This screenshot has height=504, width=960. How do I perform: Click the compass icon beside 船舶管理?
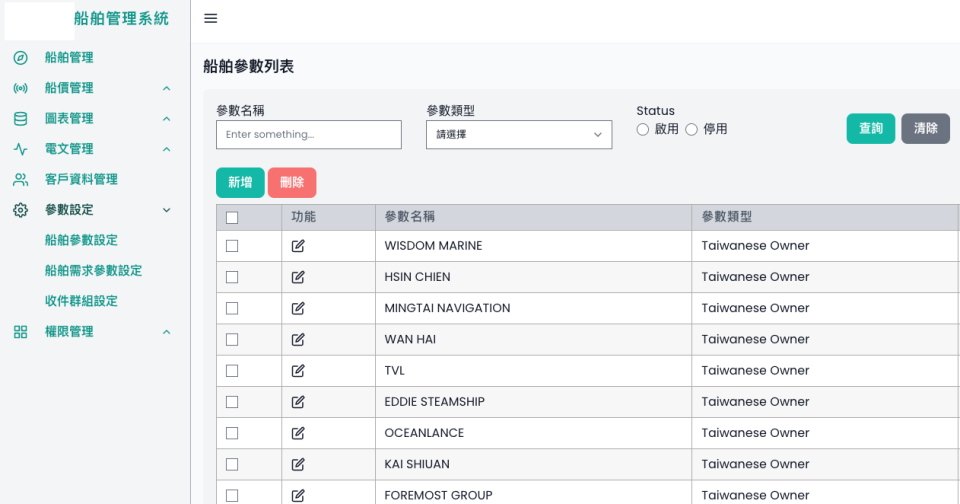coord(20,58)
